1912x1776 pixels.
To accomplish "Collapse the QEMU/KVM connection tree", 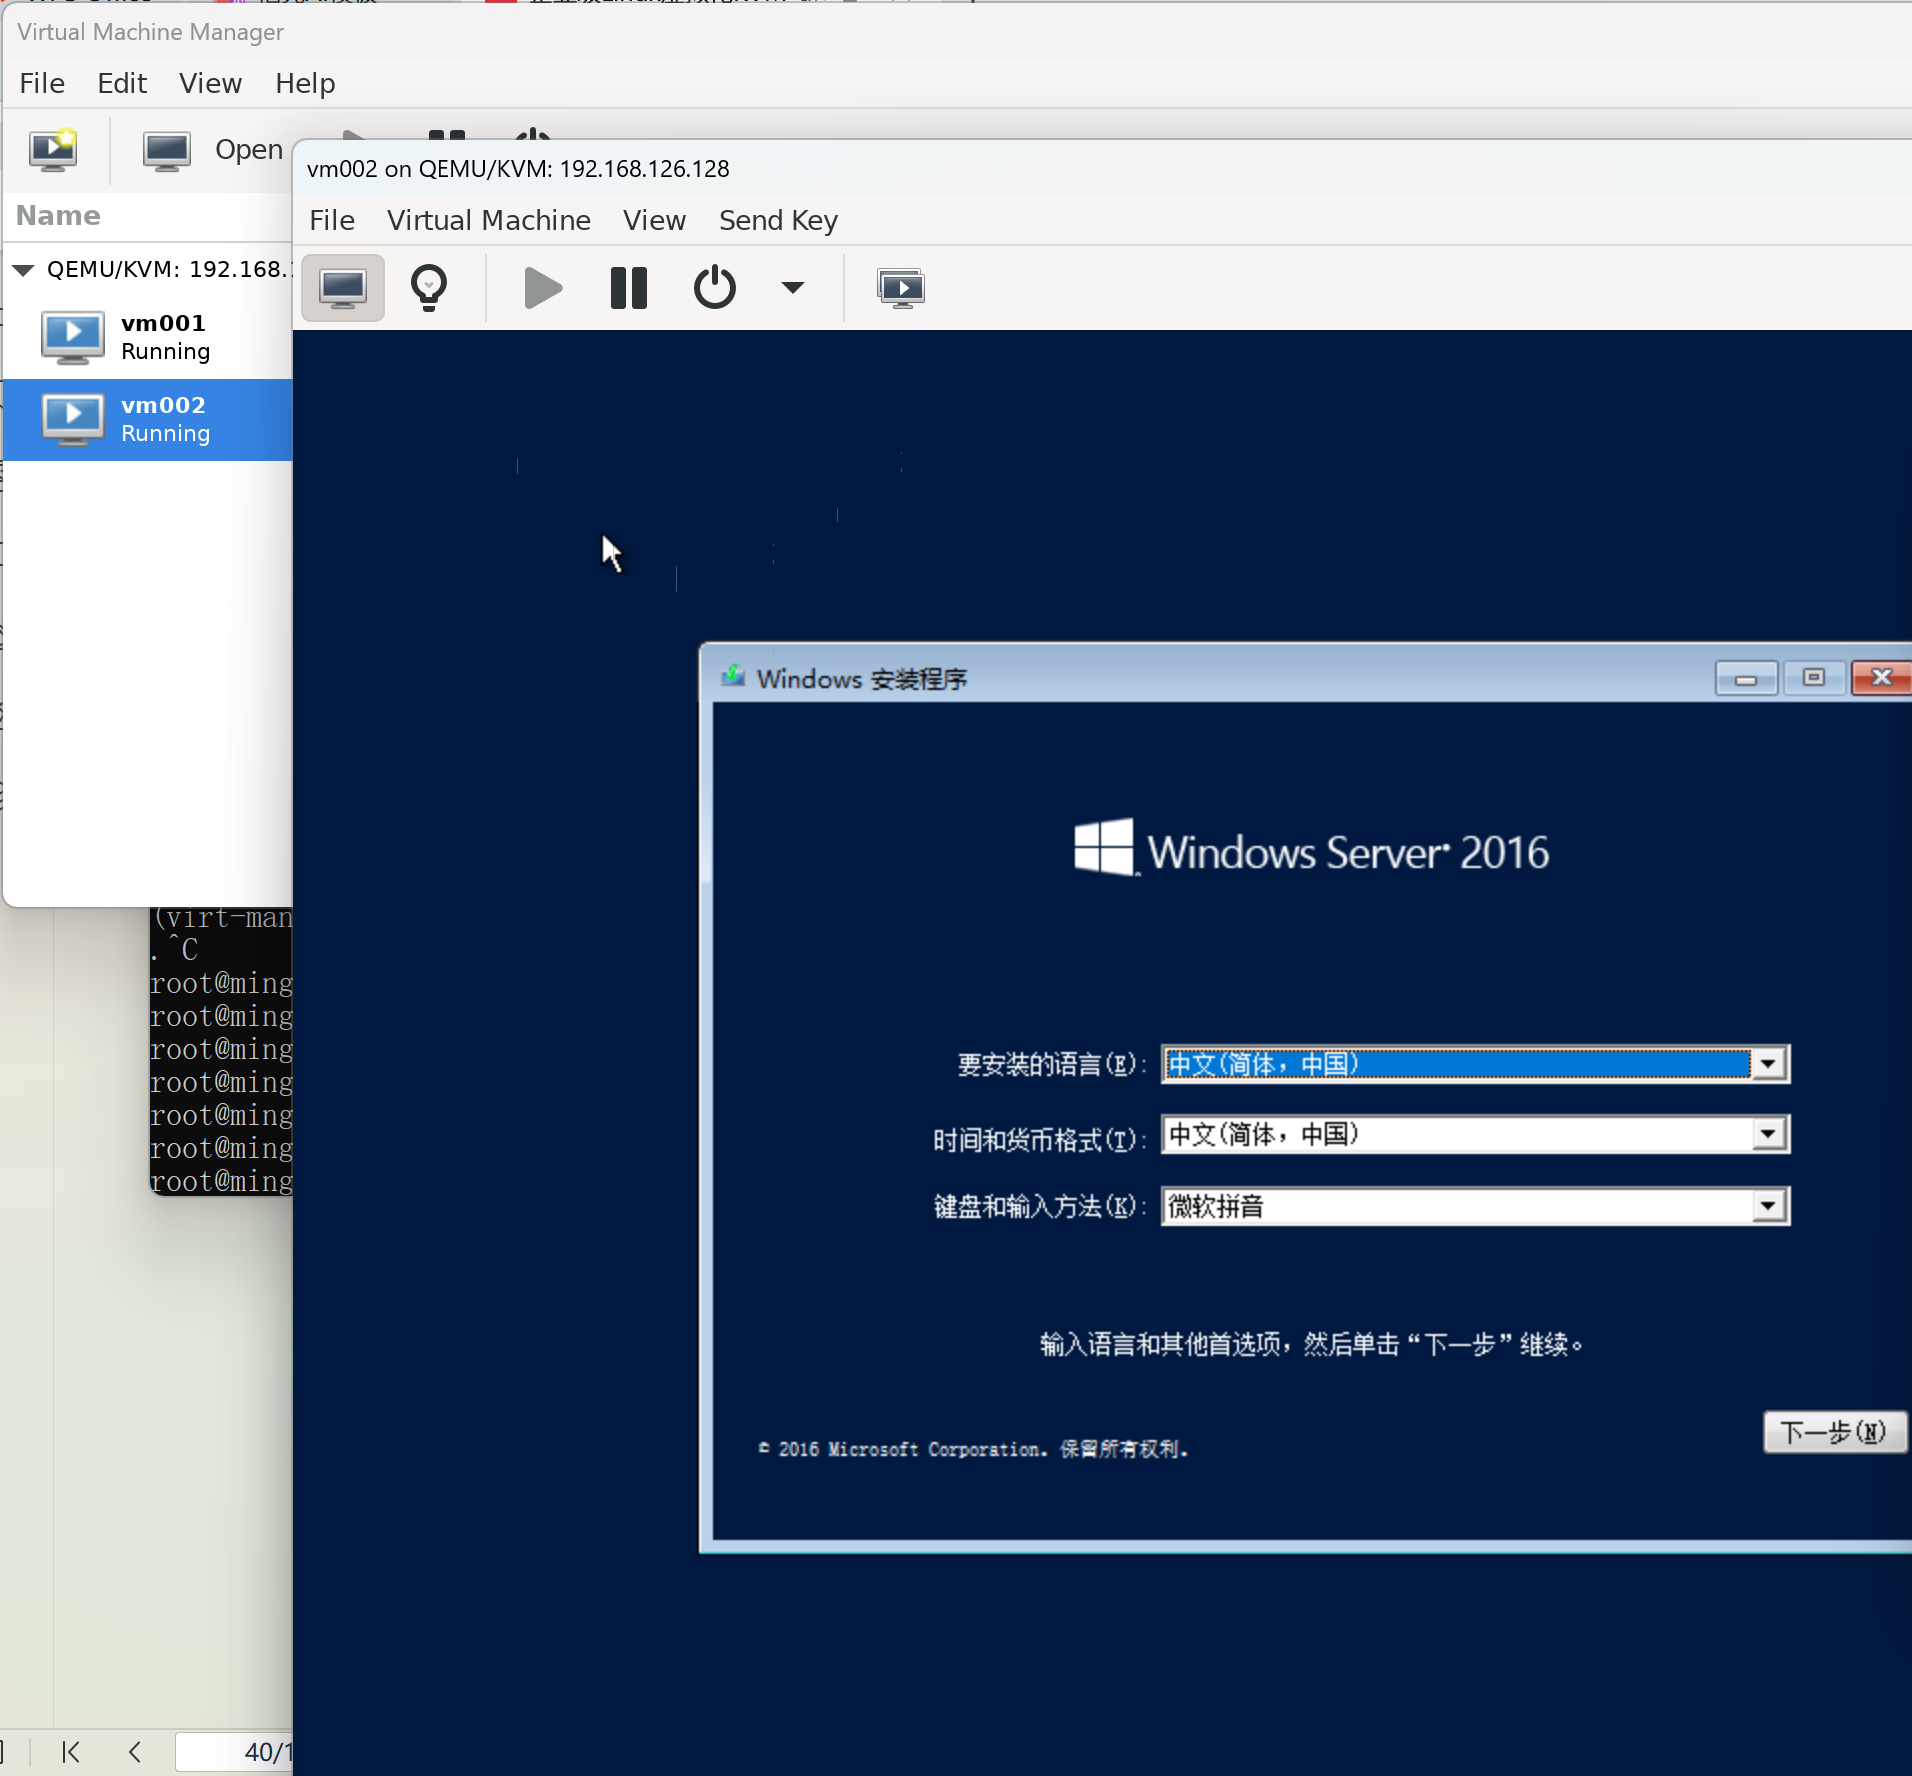I will 24,270.
